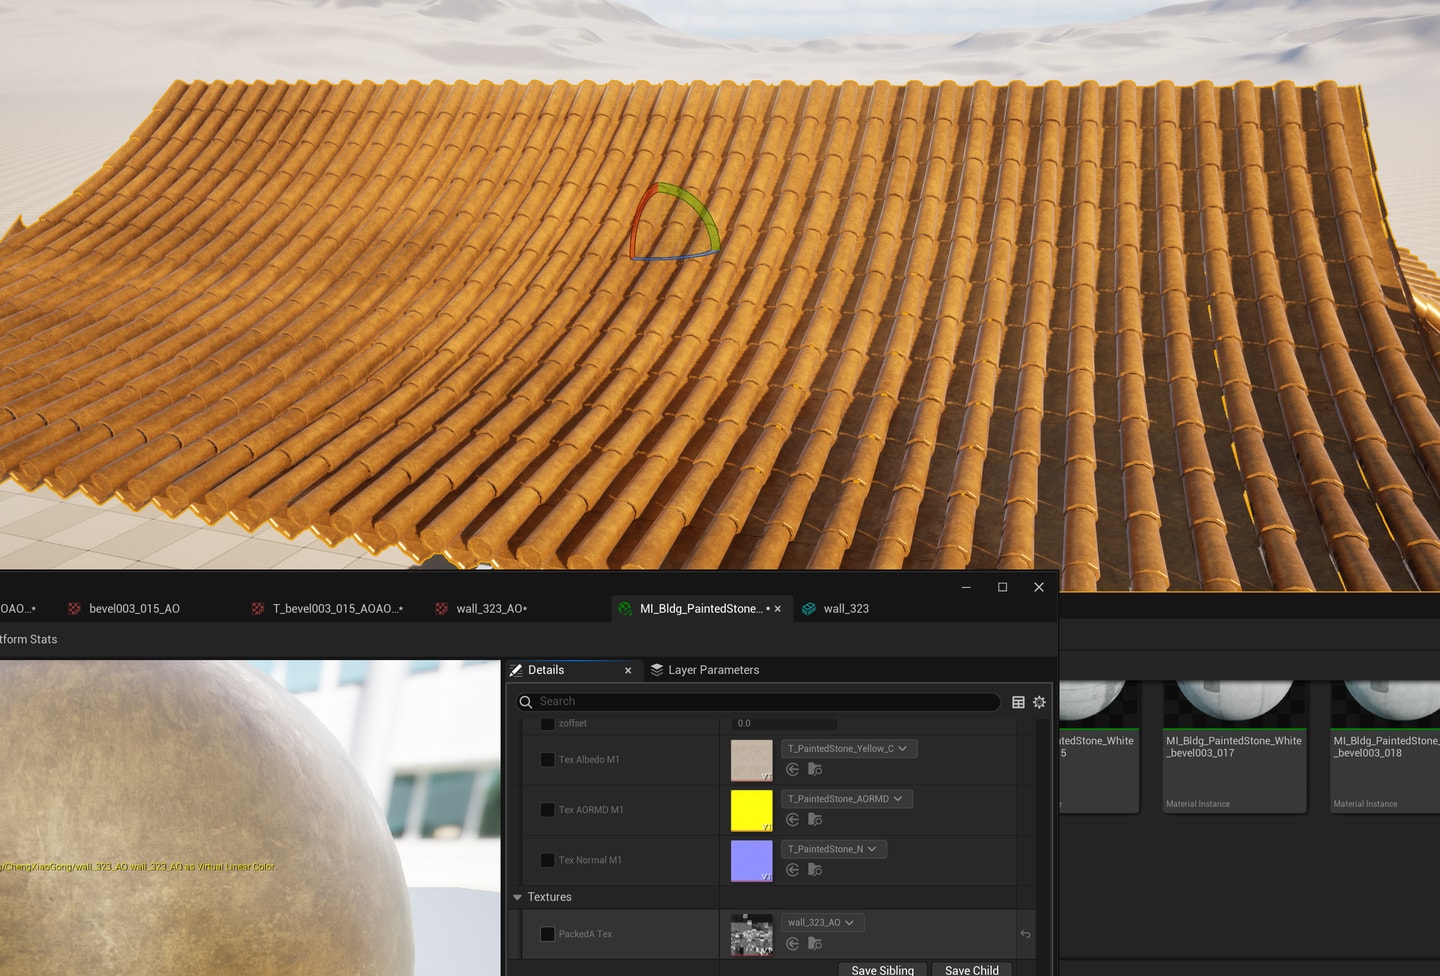The height and width of the screenshot is (976, 1440).
Task: Enable the Tex AORMD M1 override checkbox
Action: pos(547,810)
